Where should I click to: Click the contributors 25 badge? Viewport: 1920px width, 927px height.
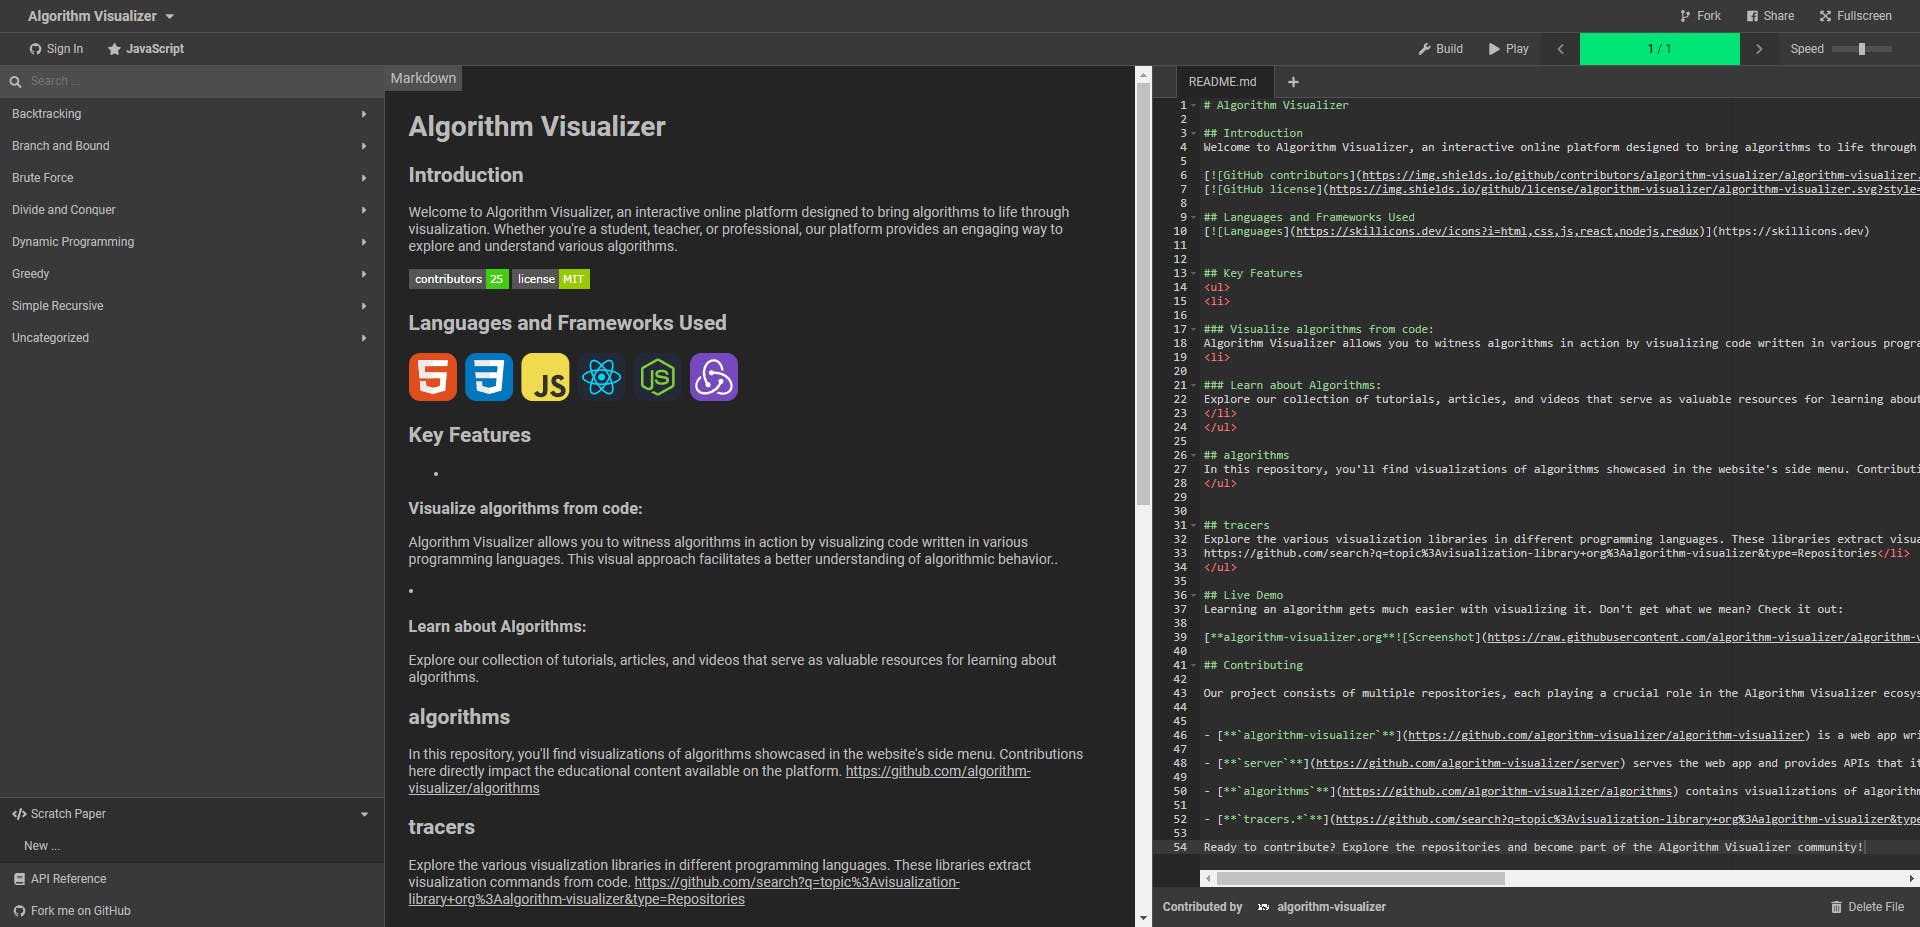[458, 279]
